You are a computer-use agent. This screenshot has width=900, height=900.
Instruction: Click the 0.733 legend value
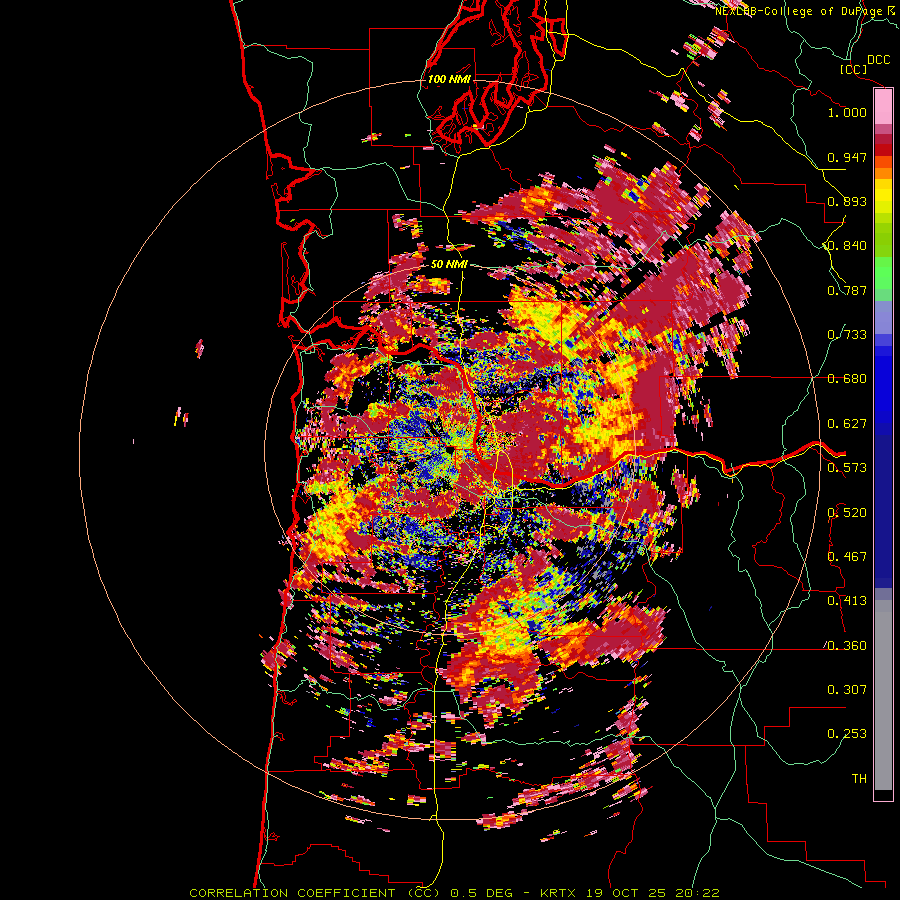click(847, 335)
